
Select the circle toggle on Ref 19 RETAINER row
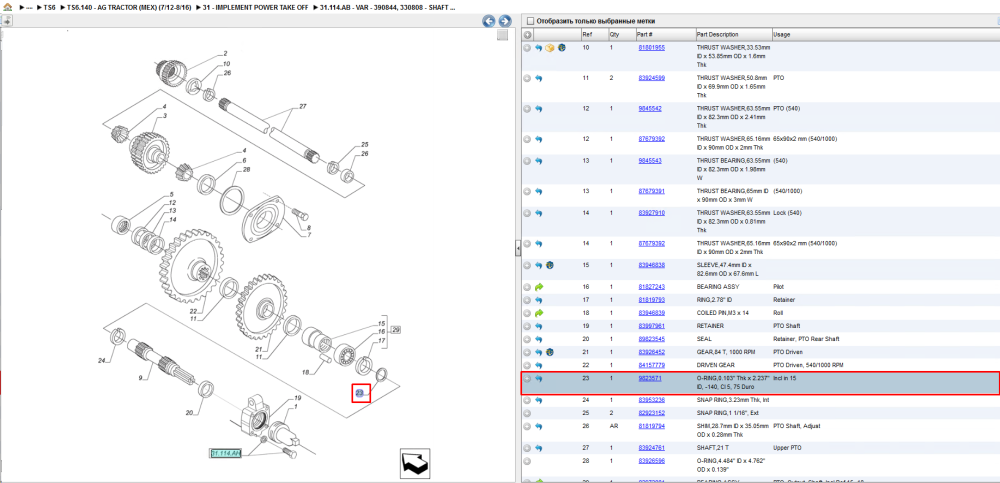(527, 326)
